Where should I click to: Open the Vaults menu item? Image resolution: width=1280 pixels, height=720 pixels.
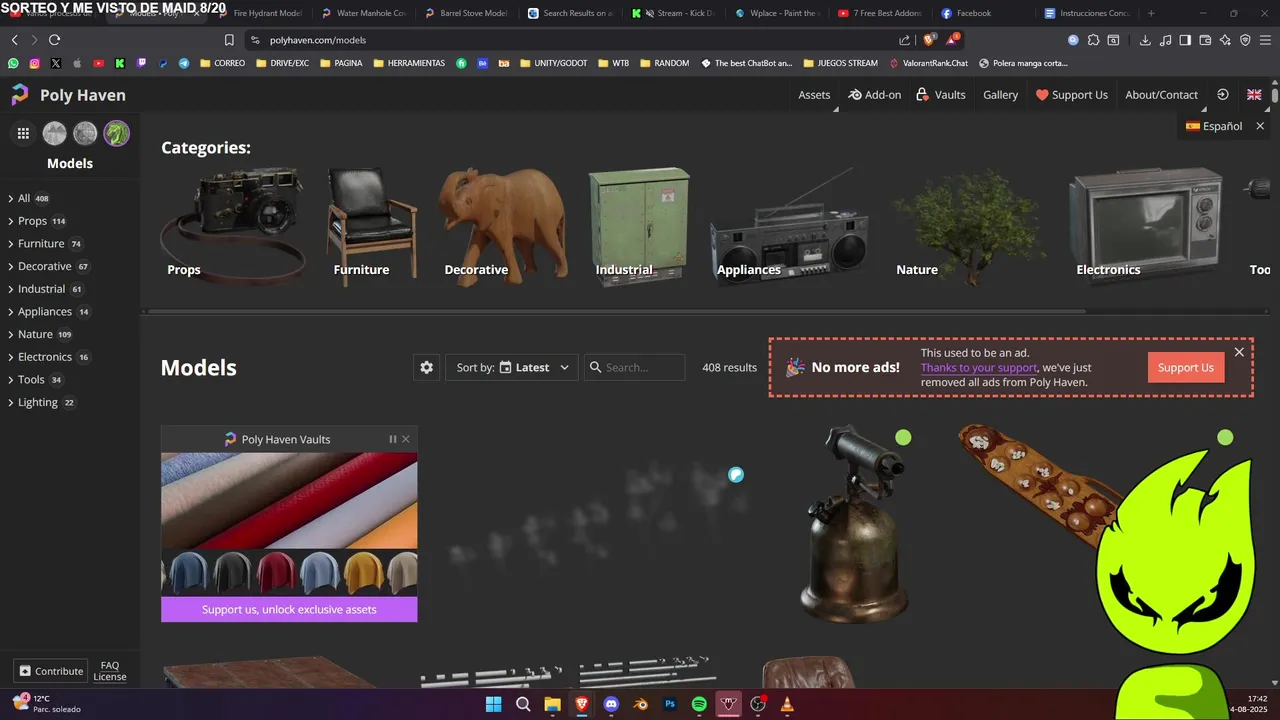(940, 95)
